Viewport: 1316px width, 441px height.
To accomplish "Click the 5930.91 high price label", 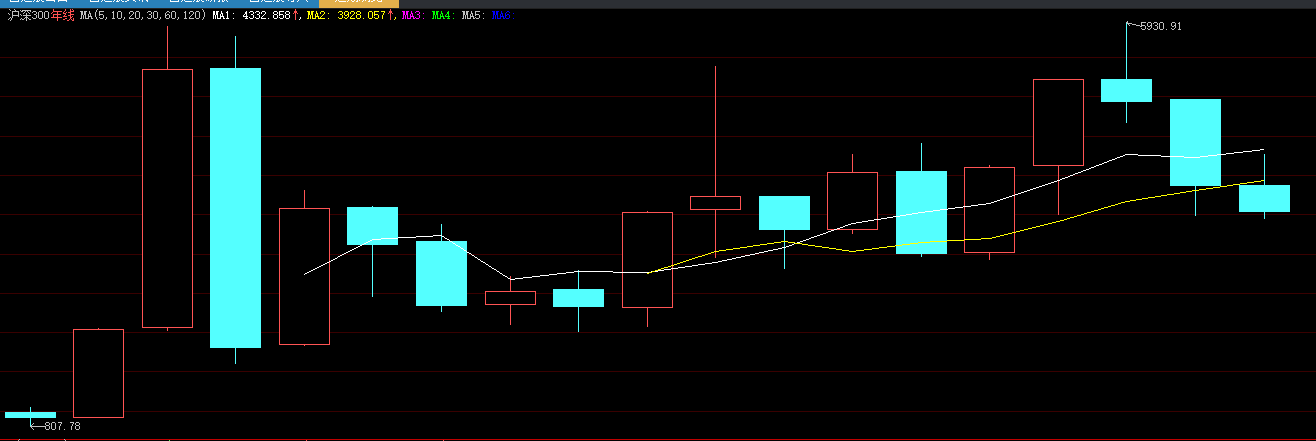I will tap(1162, 26).
